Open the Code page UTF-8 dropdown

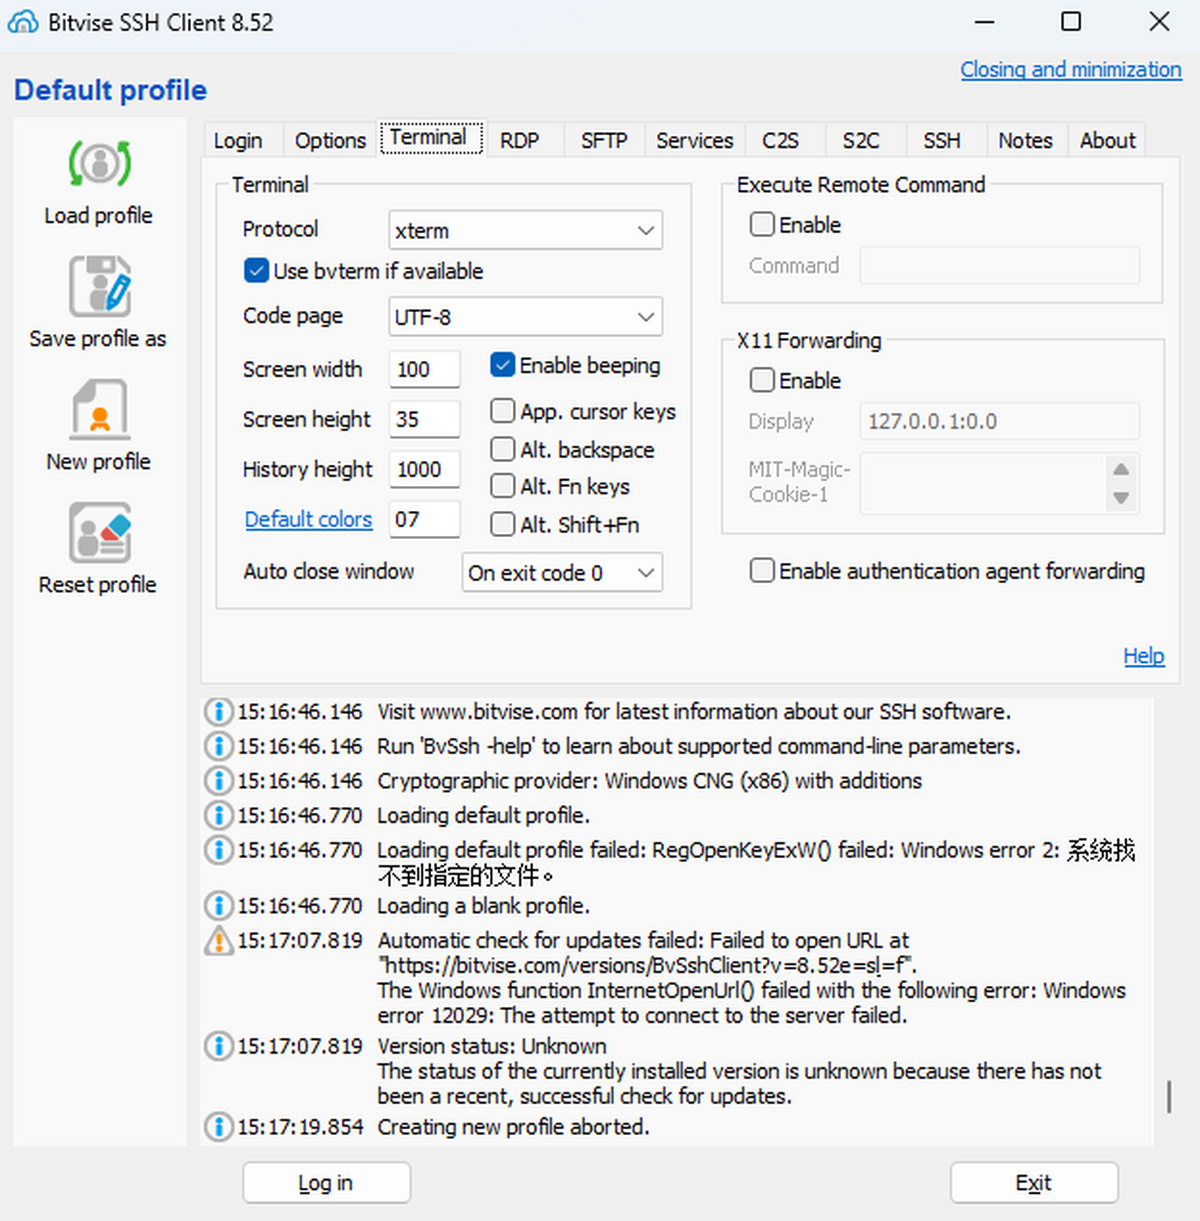coord(525,317)
